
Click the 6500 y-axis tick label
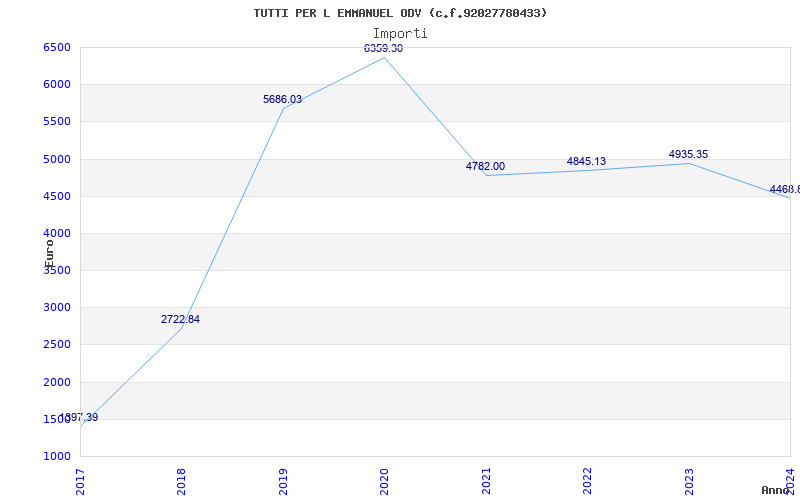click(x=57, y=47)
